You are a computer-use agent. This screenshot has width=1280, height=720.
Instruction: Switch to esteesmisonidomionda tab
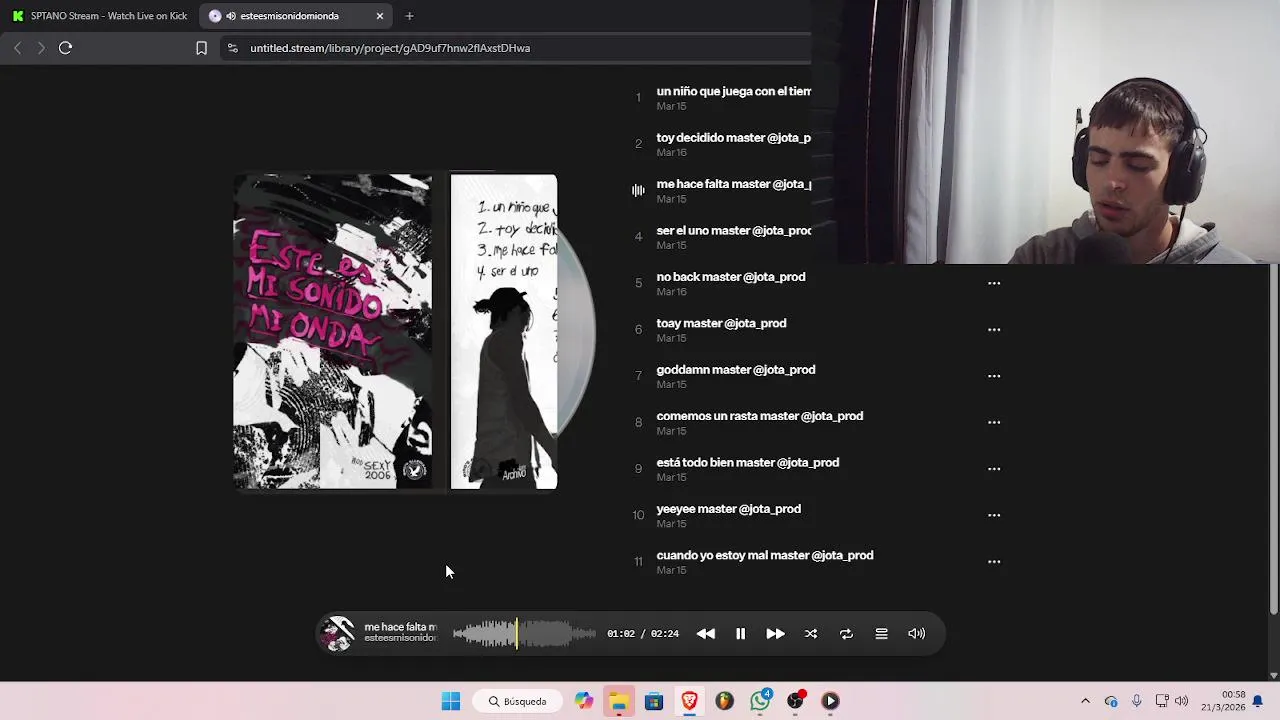(290, 16)
